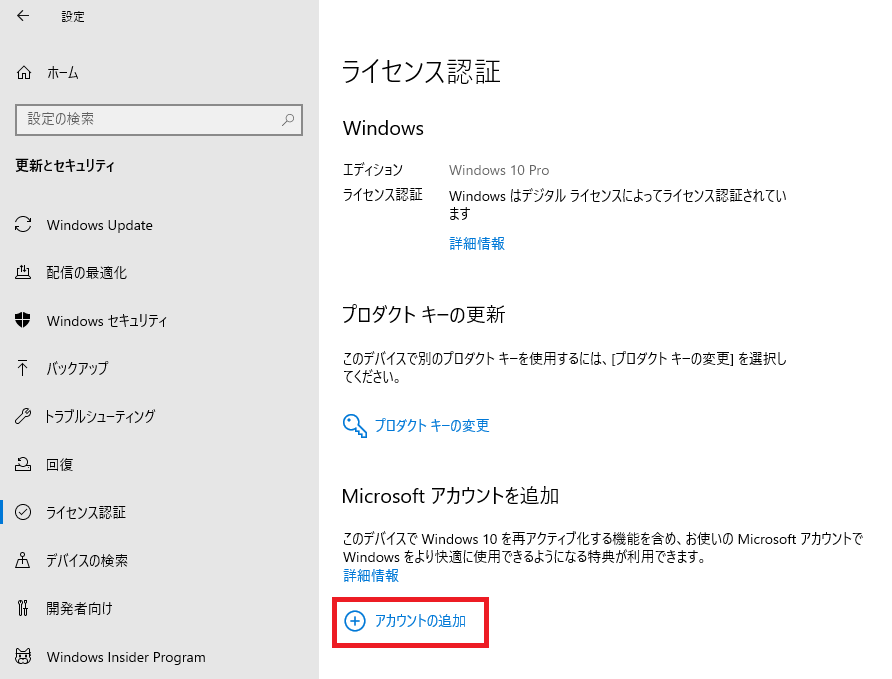The width and height of the screenshot is (892, 679).
Task: Click the 開発者向け tools icon
Action: pyautogui.click(x=23, y=608)
